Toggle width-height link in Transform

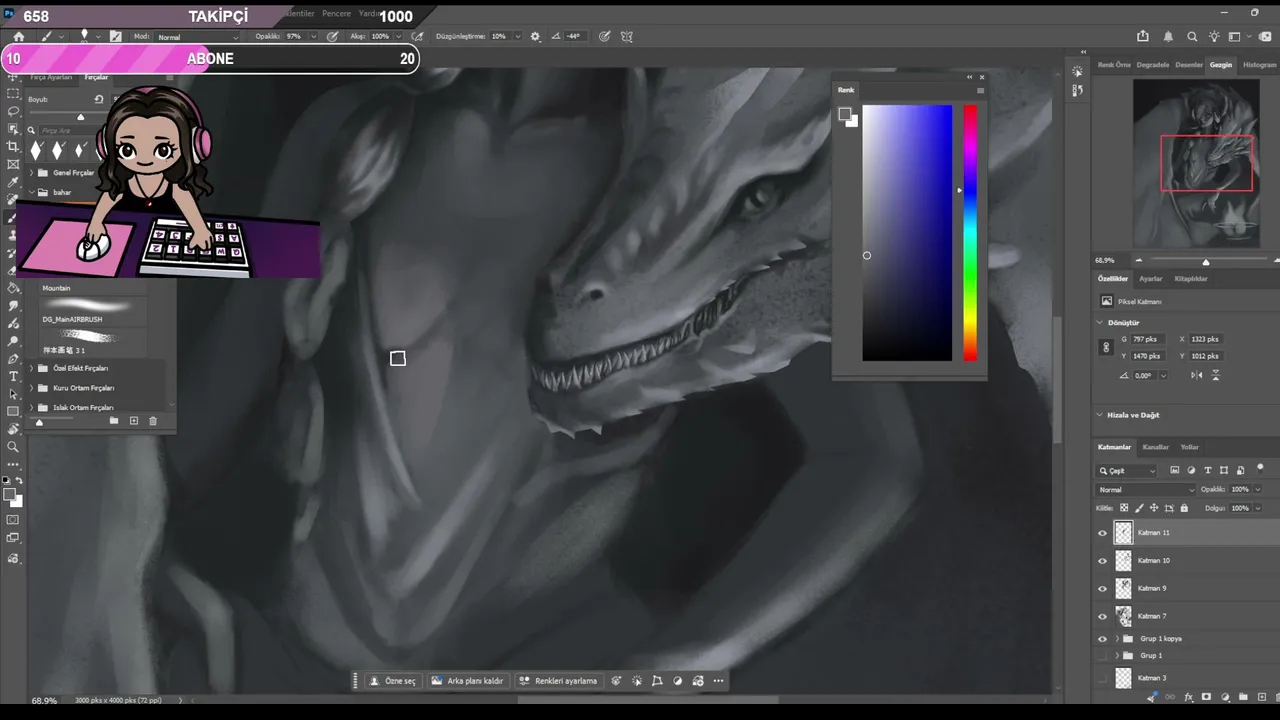1106,347
